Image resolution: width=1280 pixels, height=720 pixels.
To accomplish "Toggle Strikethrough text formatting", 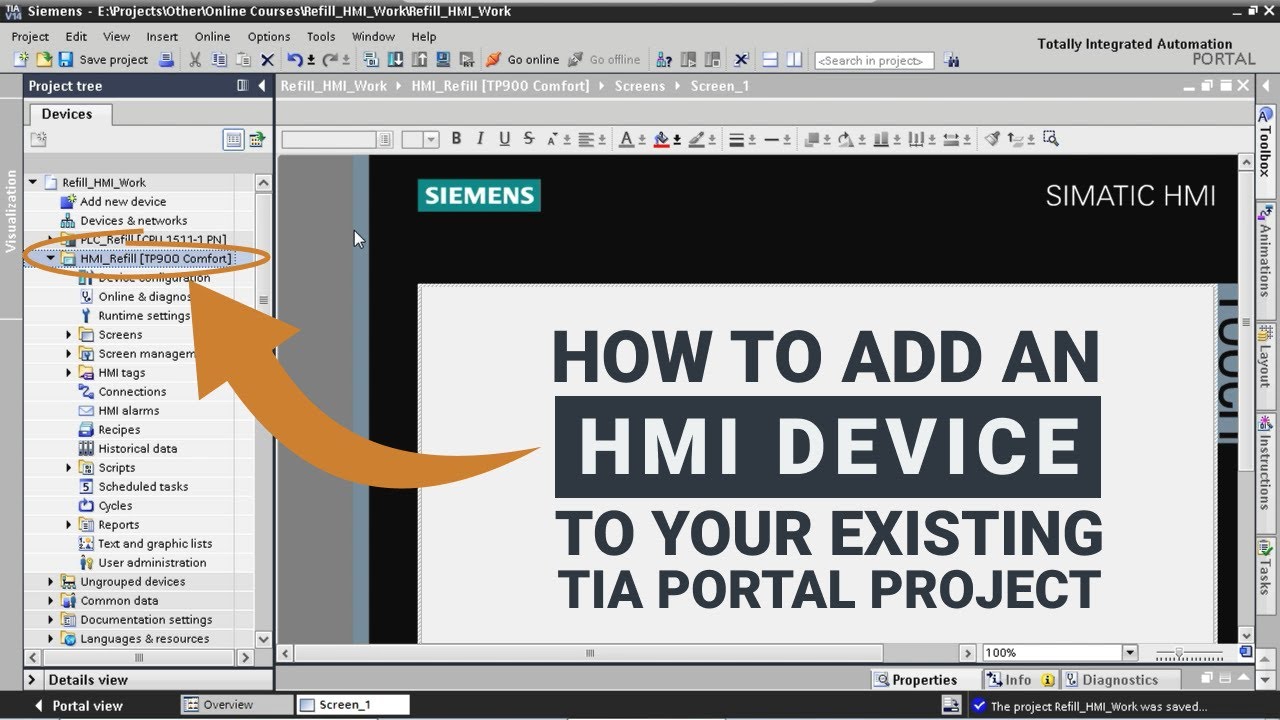I will (x=528, y=139).
